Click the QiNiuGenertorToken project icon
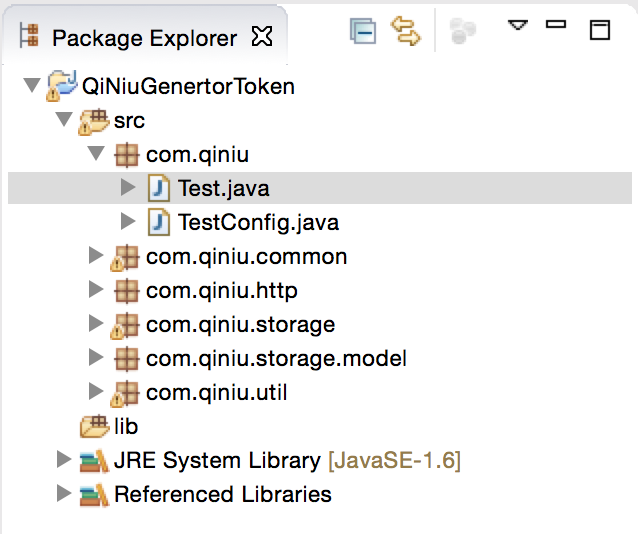The image size is (638, 534). (61, 86)
